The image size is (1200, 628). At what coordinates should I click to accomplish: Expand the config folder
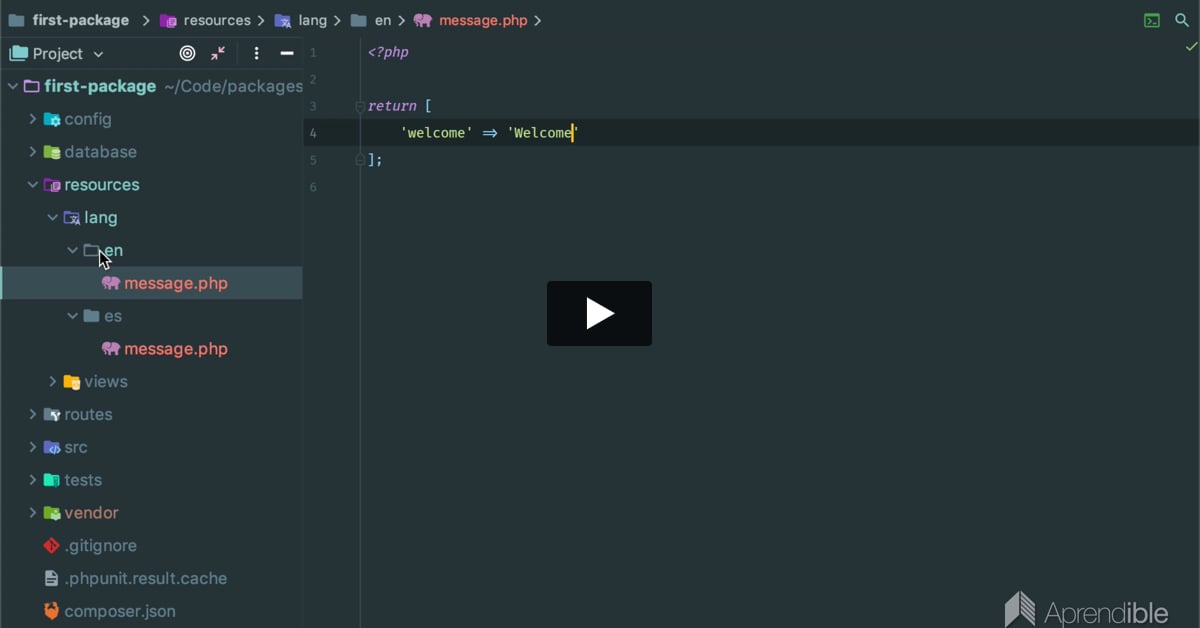click(33, 119)
